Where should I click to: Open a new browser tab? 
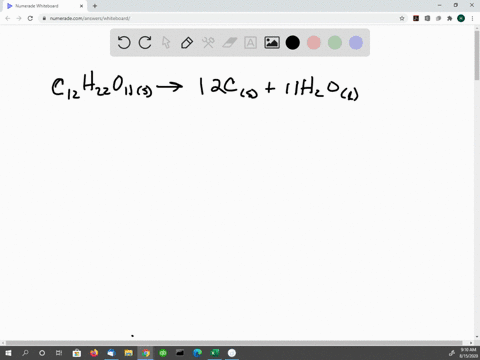(x=95, y=6)
